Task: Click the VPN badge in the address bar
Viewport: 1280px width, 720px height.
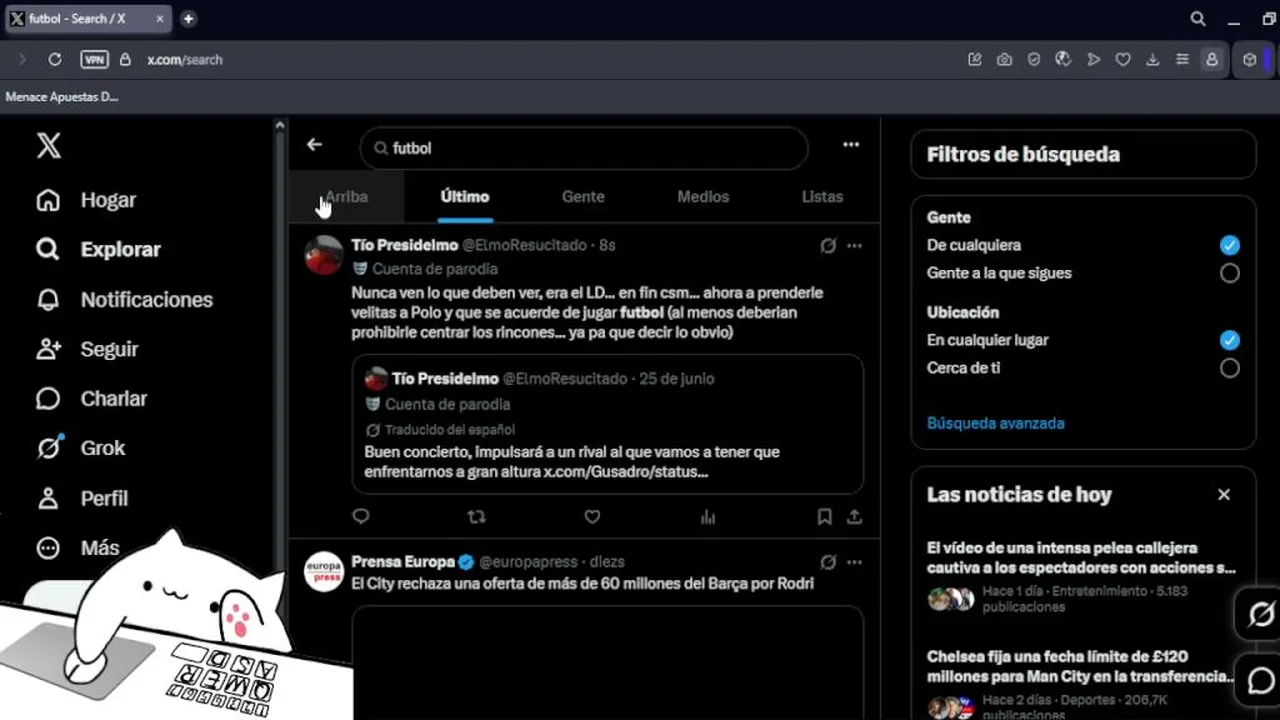Action: tap(94, 60)
